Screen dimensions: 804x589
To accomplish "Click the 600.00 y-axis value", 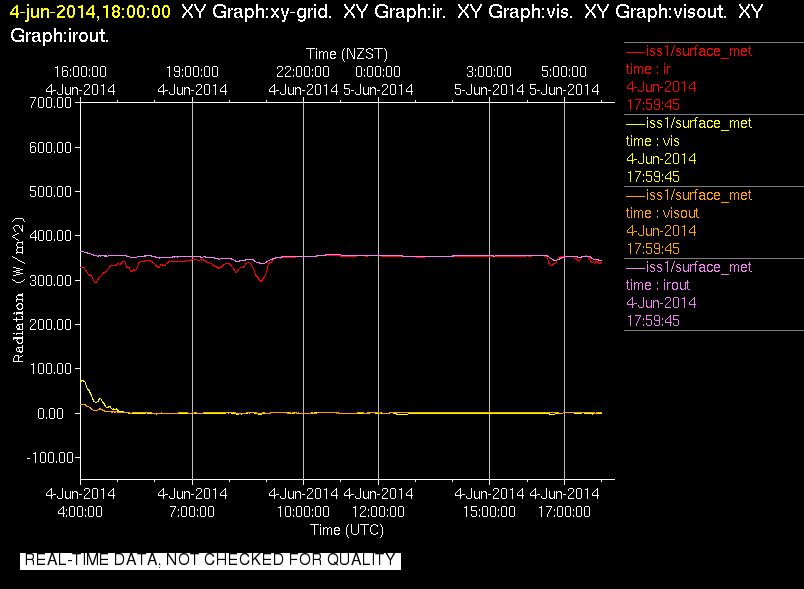I will pyautogui.click(x=50, y=148).
